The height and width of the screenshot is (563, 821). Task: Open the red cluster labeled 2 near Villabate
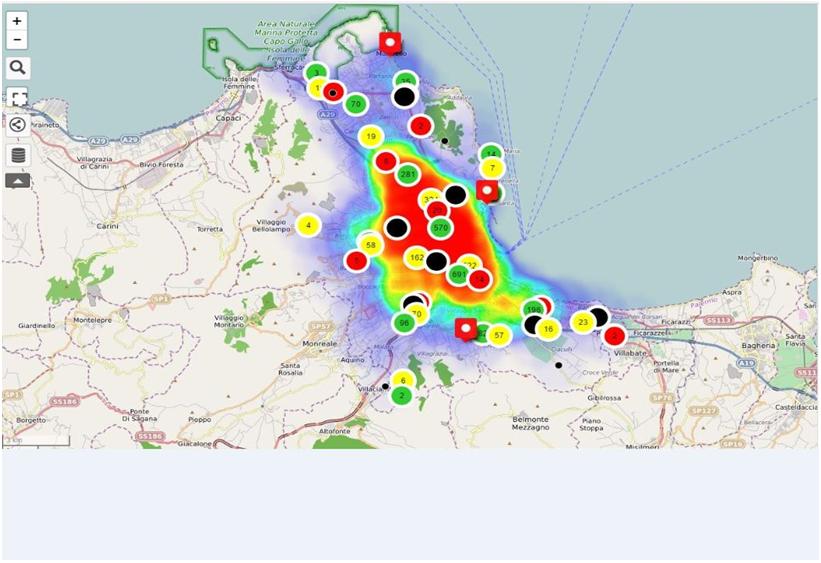click(615, 336)
